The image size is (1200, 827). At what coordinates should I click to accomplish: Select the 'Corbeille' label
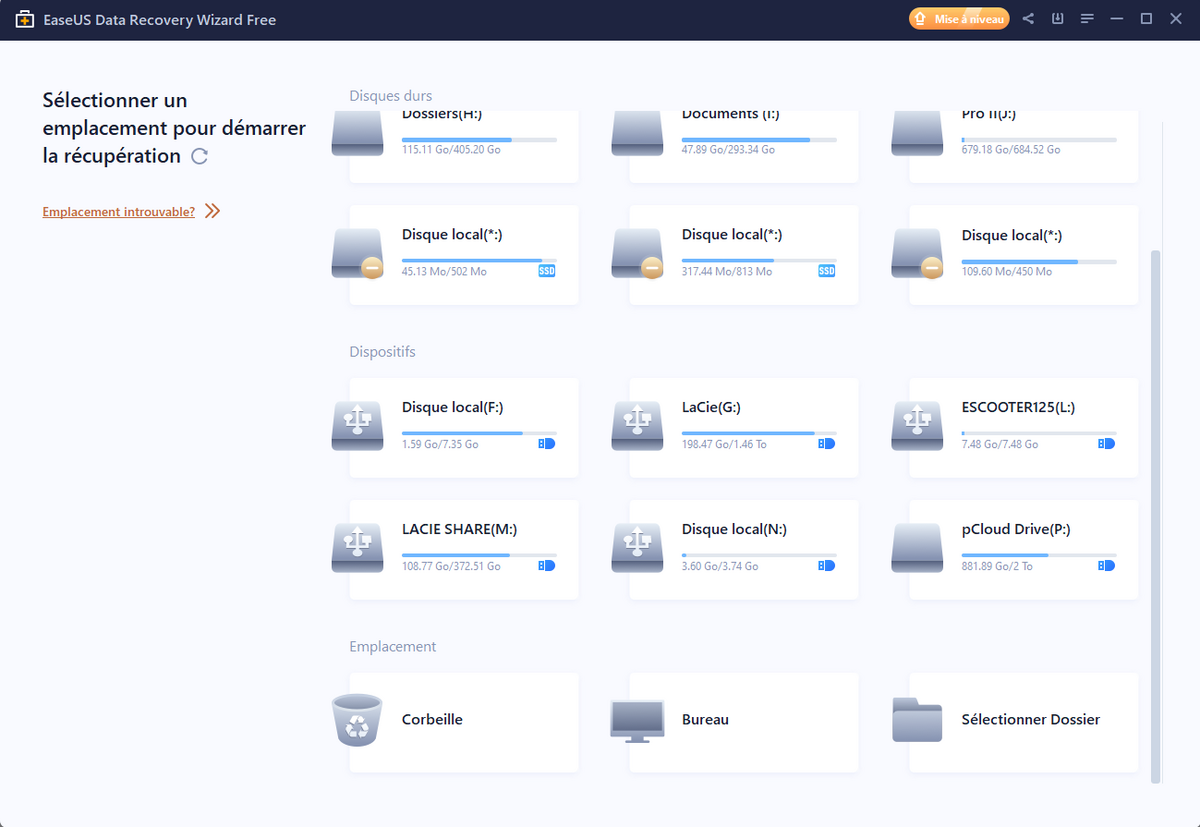[432, 719]
